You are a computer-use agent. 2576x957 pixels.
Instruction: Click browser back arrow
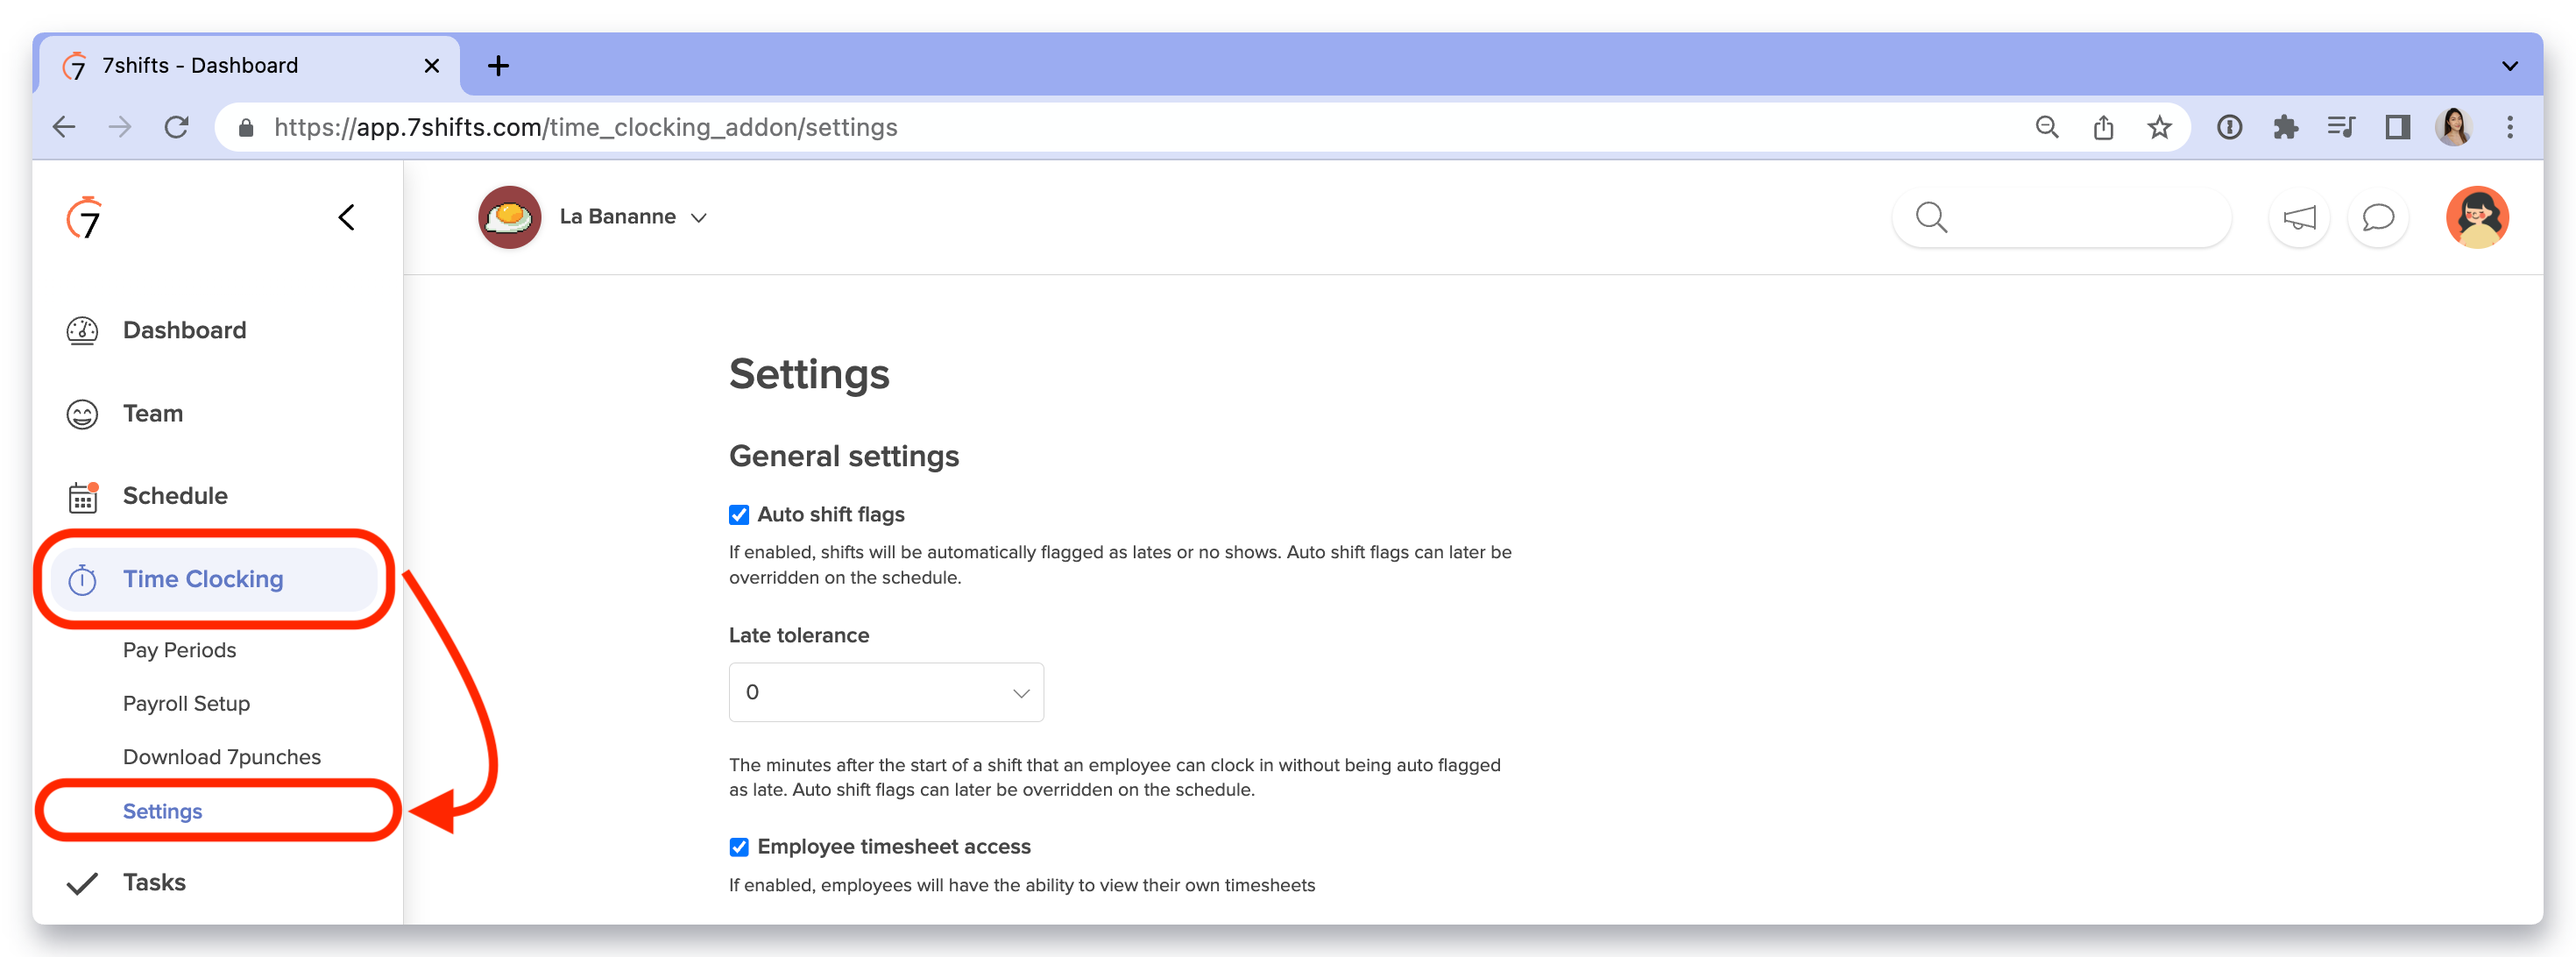click(x=64, y=127)
